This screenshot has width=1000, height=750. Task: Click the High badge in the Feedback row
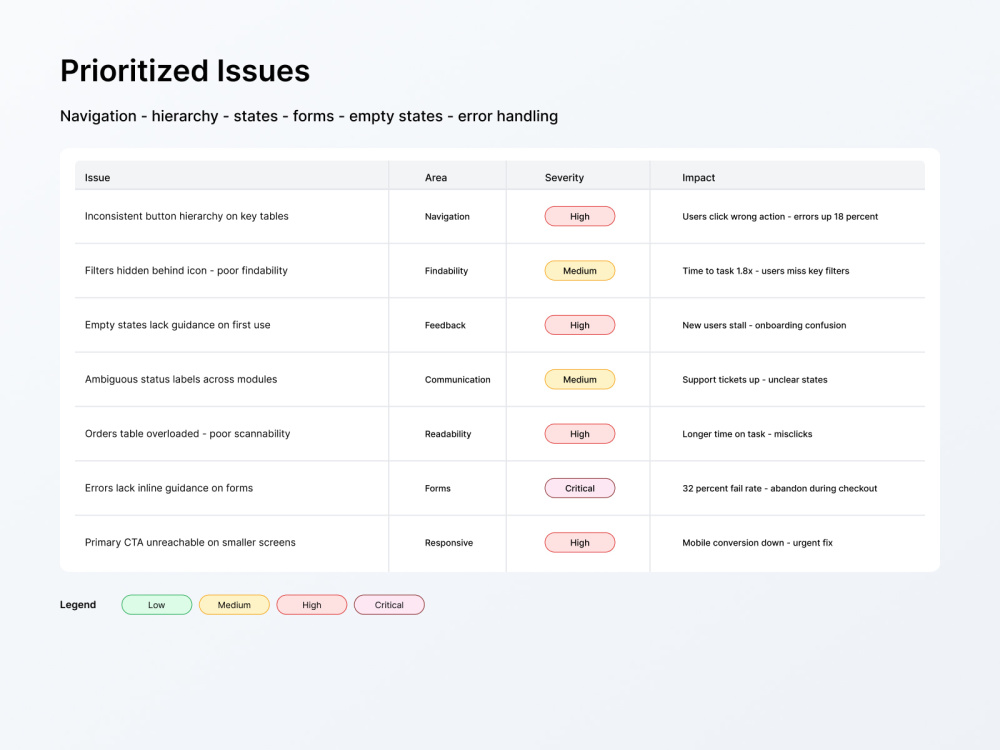tap(580, 325)
